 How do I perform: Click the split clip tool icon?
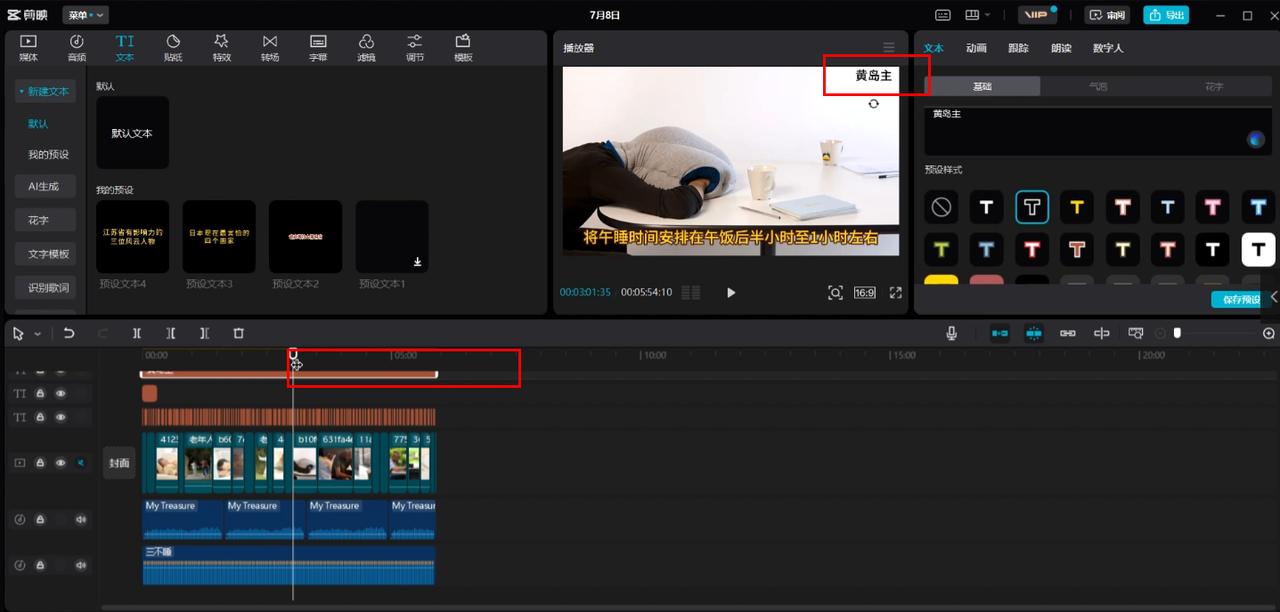[137, 333]
